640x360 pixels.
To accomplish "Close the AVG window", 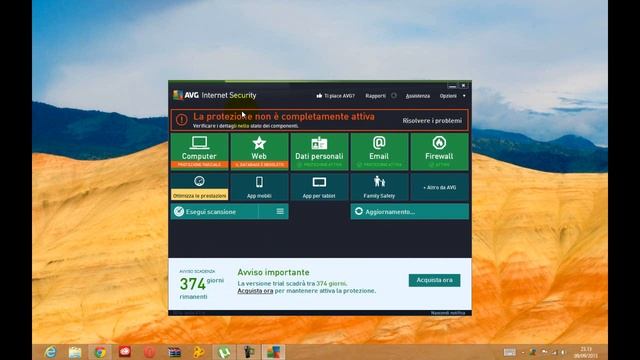I will click(463, 86).
